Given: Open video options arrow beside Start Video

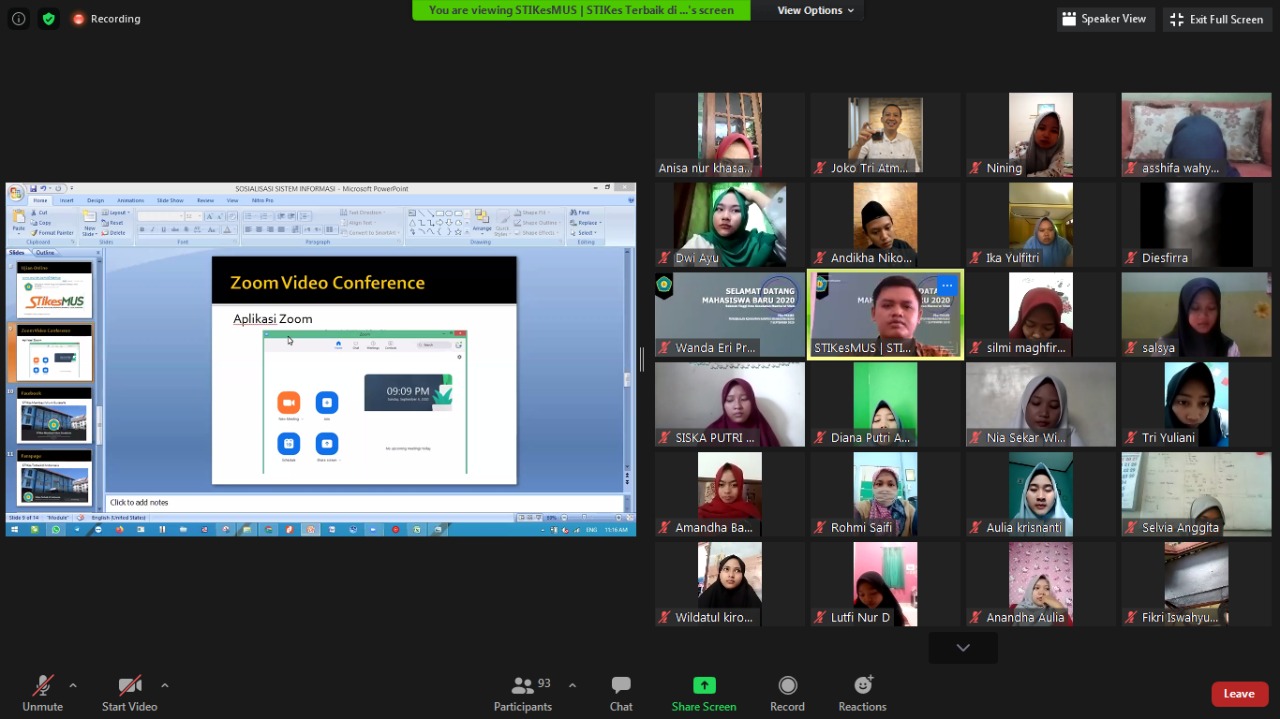Looking at the screenshot, I should click(164, 685).
